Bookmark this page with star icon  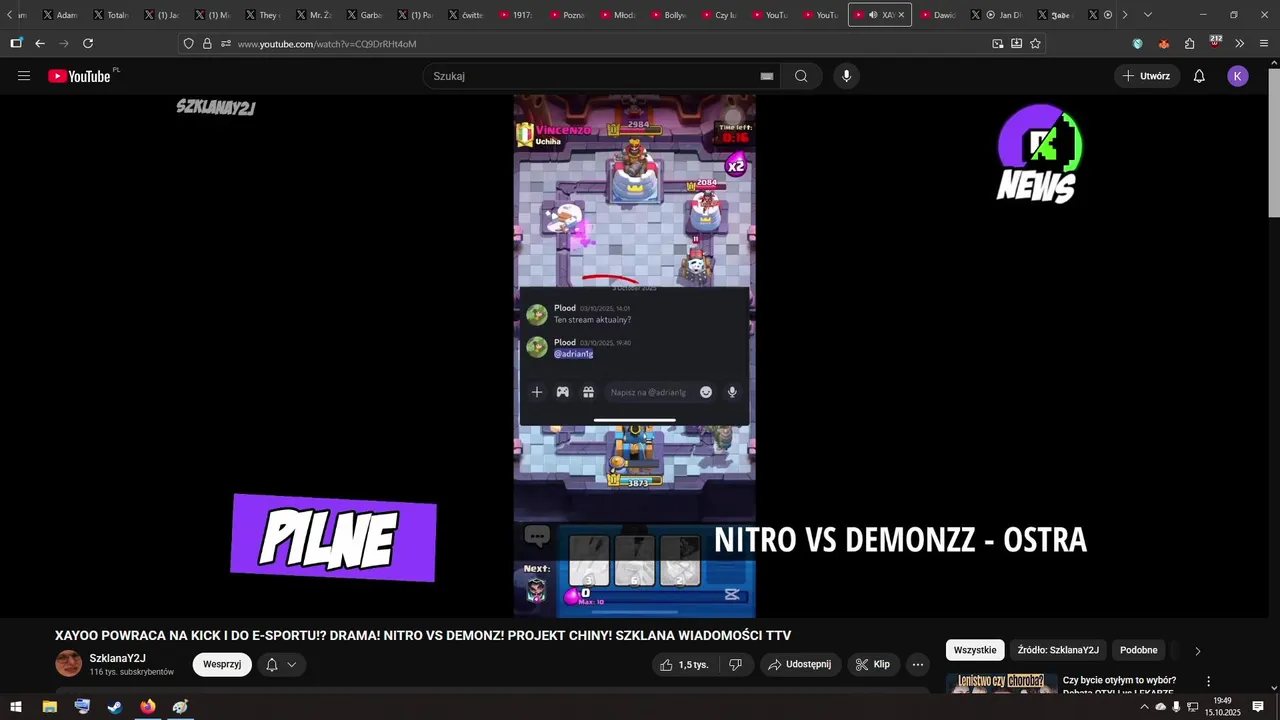click(1035, 43)
